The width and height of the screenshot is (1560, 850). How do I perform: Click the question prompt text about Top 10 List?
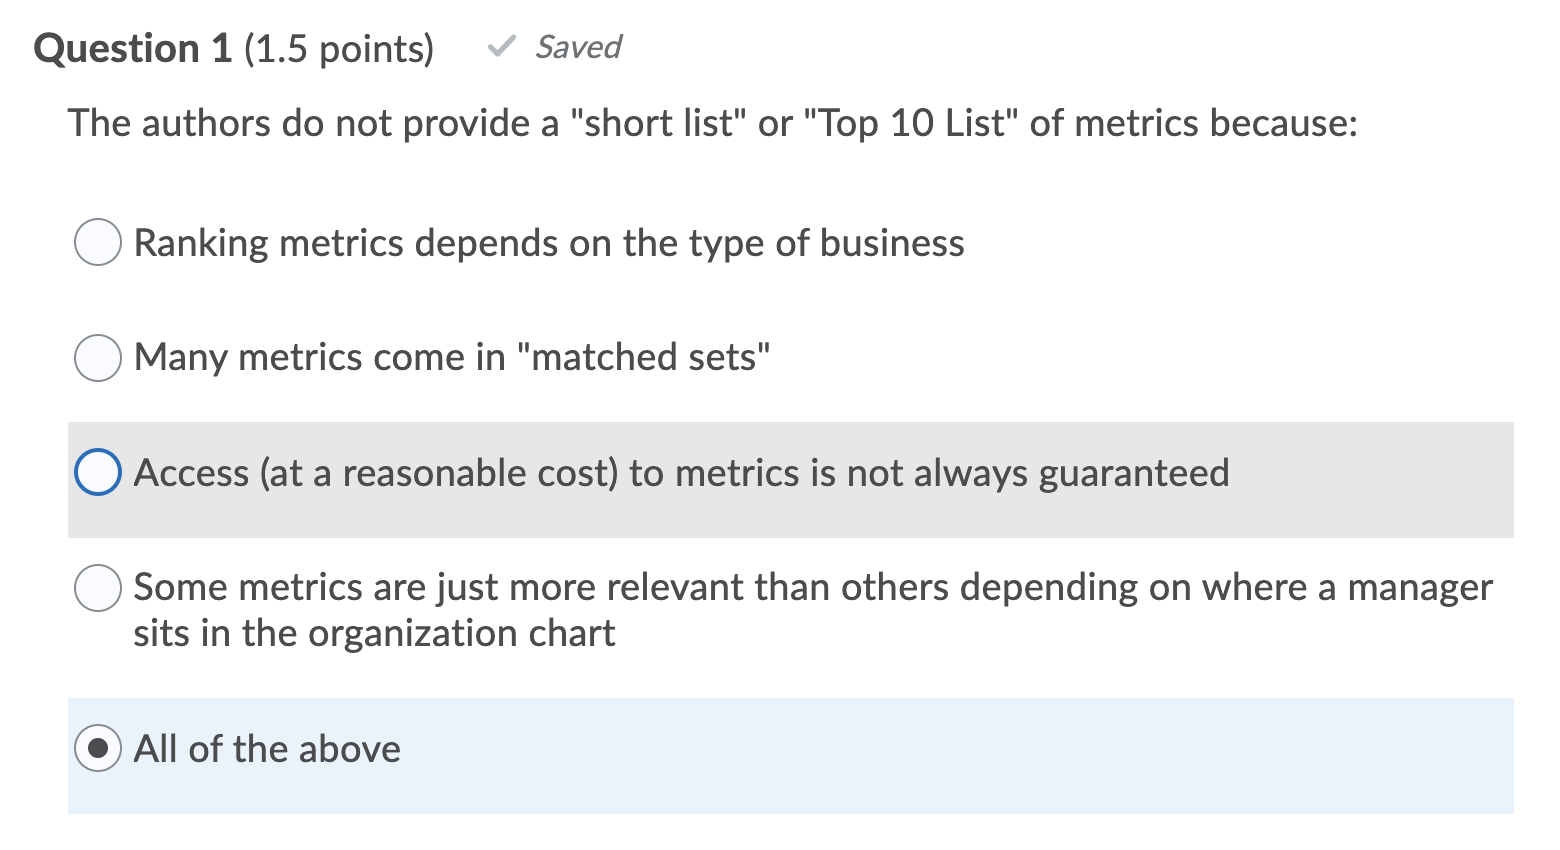point(712,122)
